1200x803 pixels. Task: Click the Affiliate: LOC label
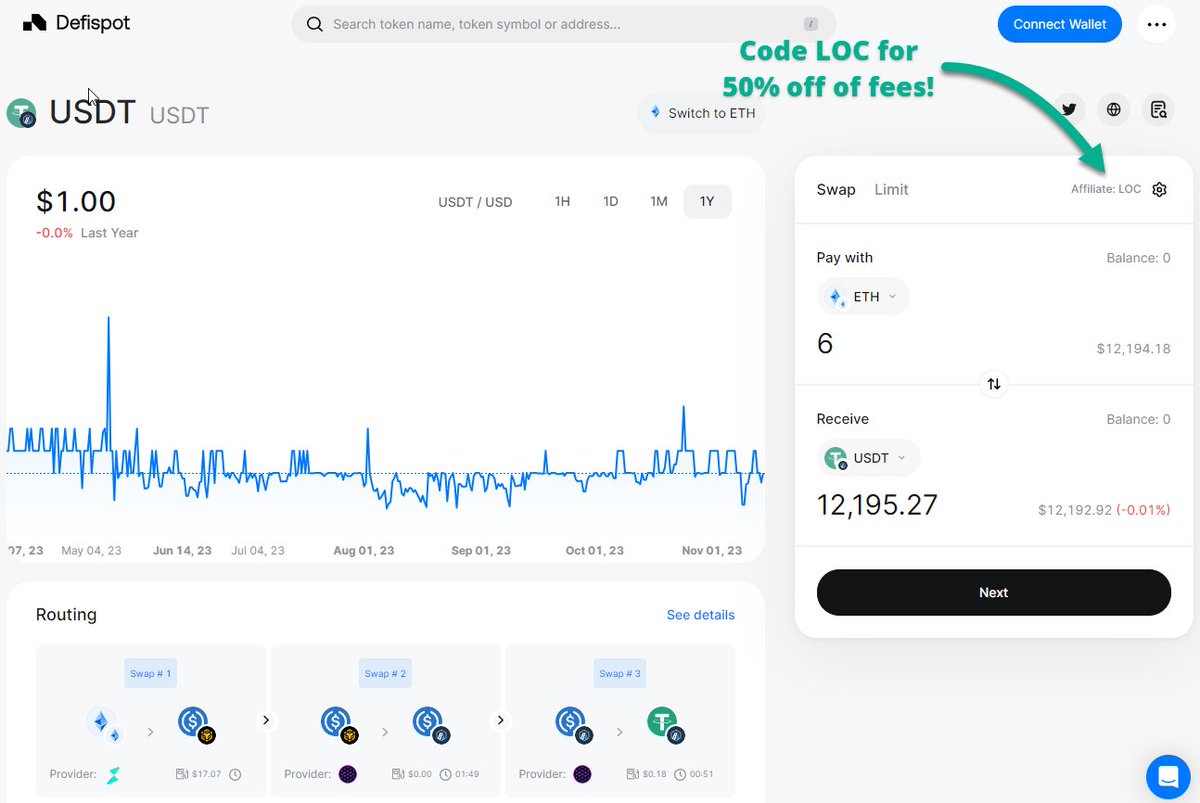point(1106,189)
